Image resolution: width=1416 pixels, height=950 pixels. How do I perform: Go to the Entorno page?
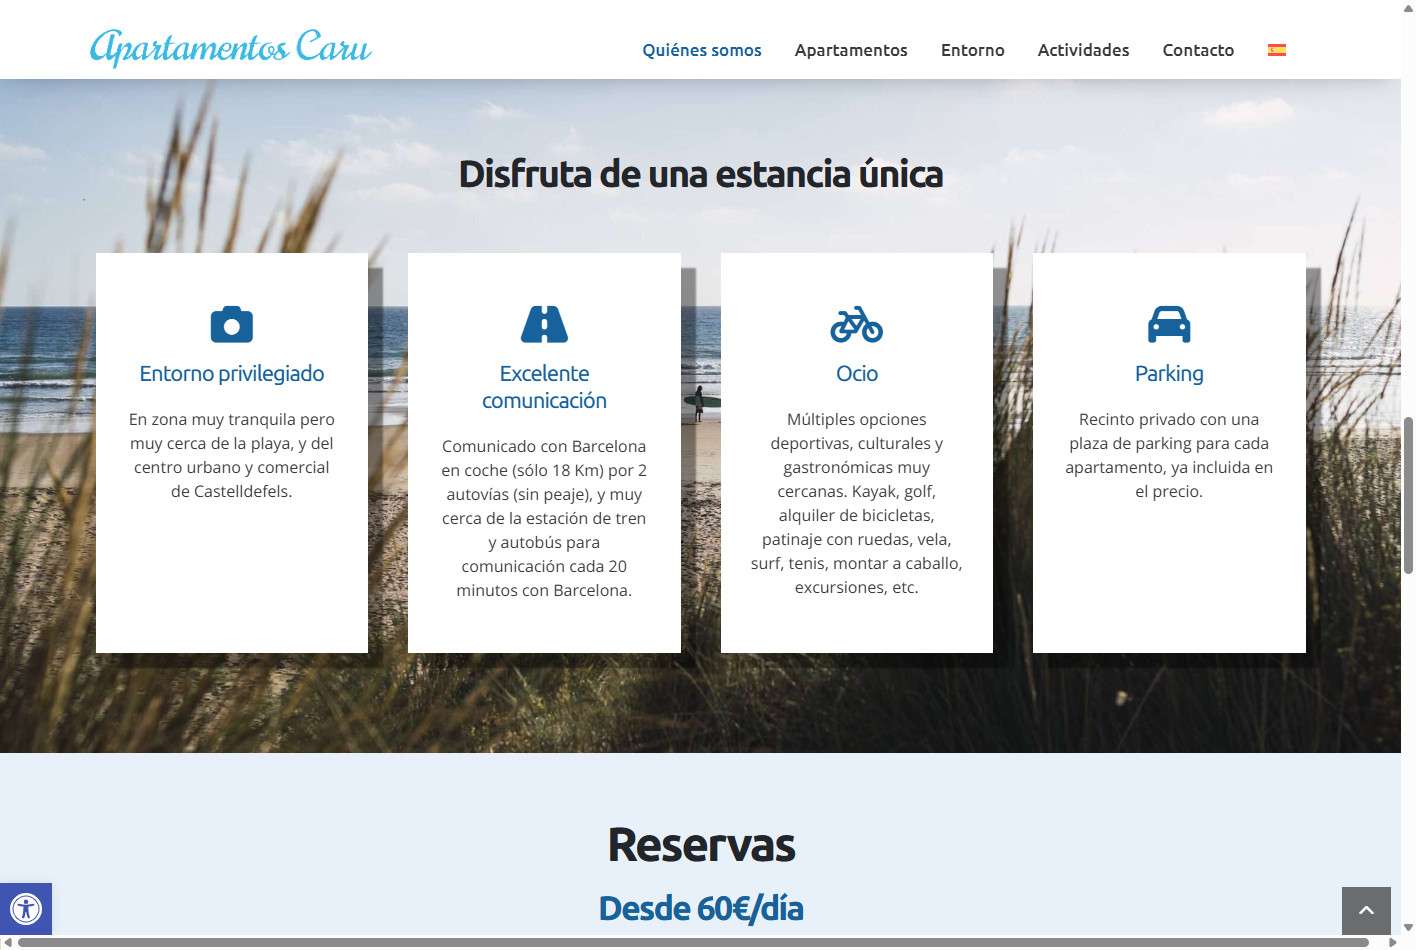tap(972, 50)
